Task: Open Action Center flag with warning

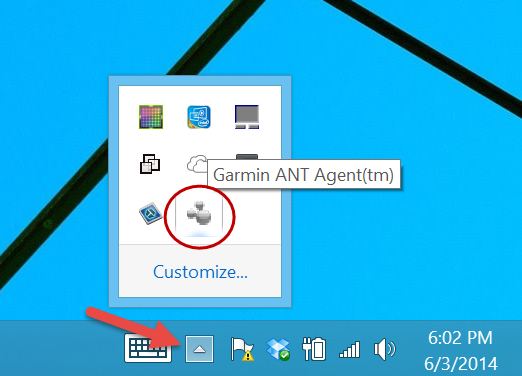Action: click(242, 349)
